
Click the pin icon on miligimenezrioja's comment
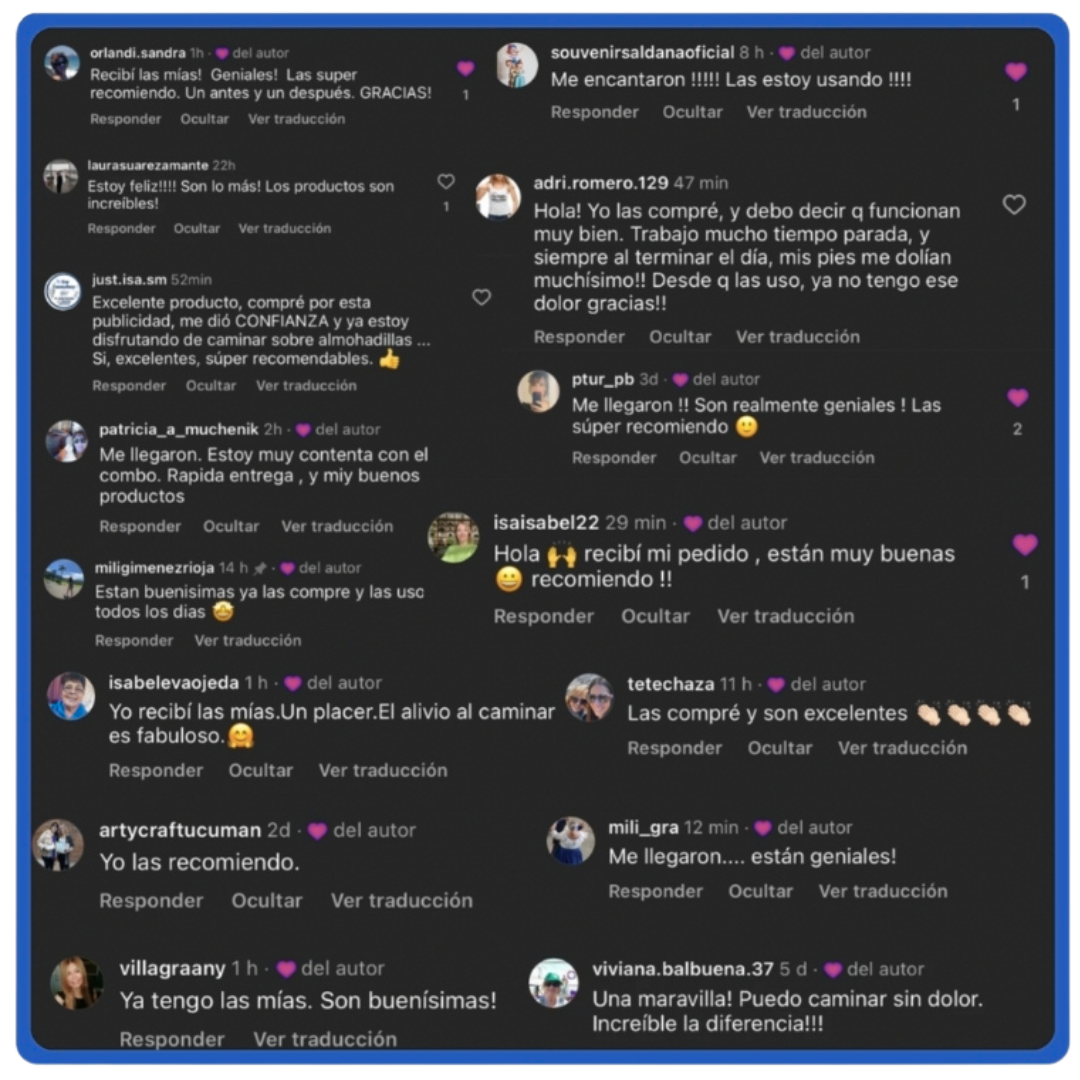260,568
